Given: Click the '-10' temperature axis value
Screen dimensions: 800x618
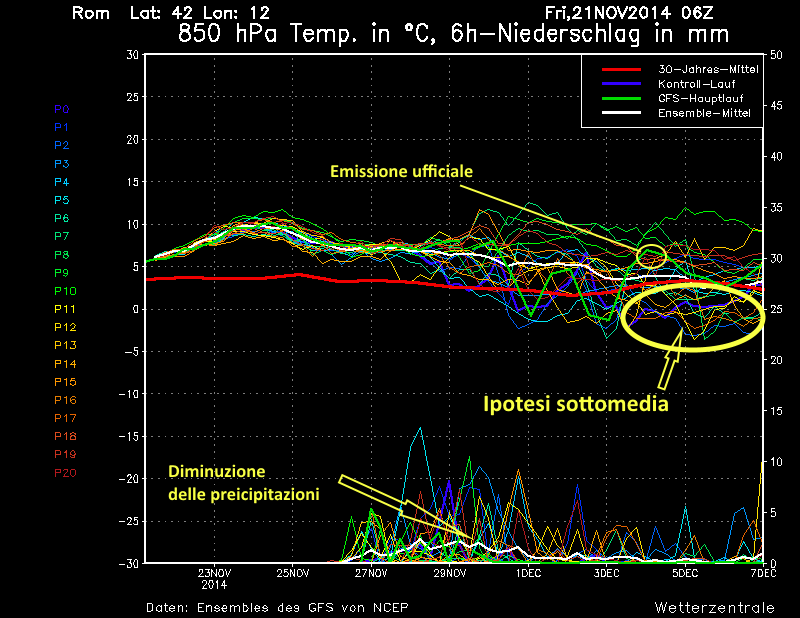Looking at the screenshot, I should click(x=129, y=394).
